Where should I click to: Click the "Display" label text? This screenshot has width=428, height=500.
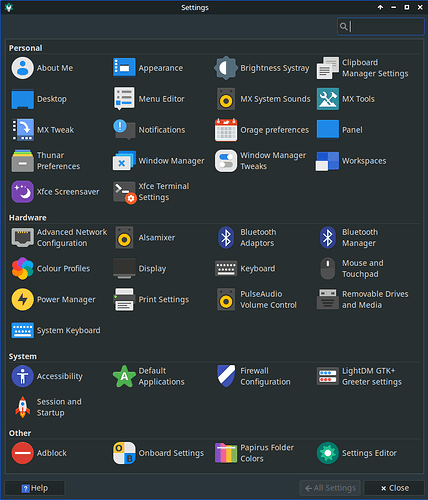(152, 269)
